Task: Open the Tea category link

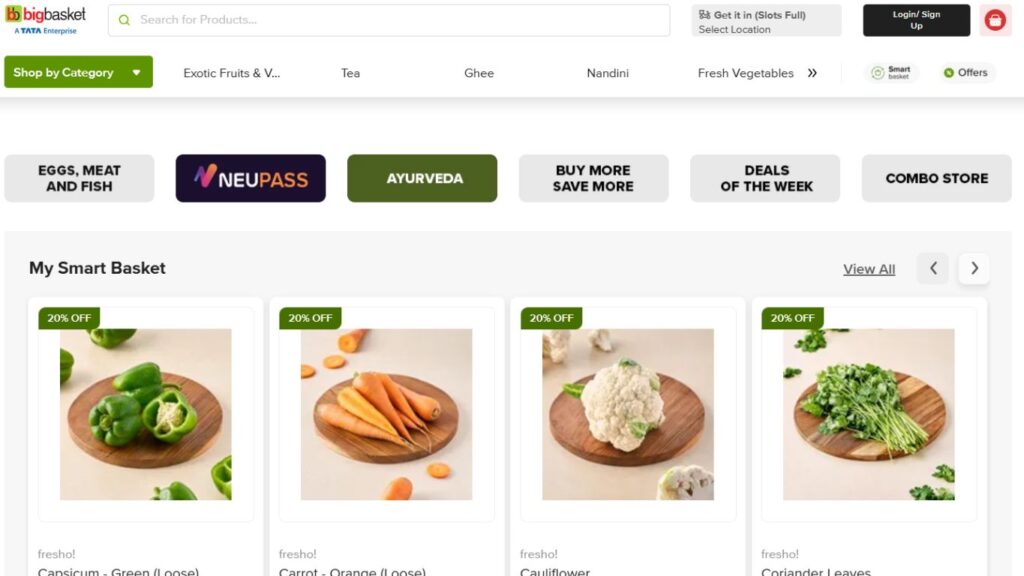Action: pyautogui.click(x=350, y=73)
